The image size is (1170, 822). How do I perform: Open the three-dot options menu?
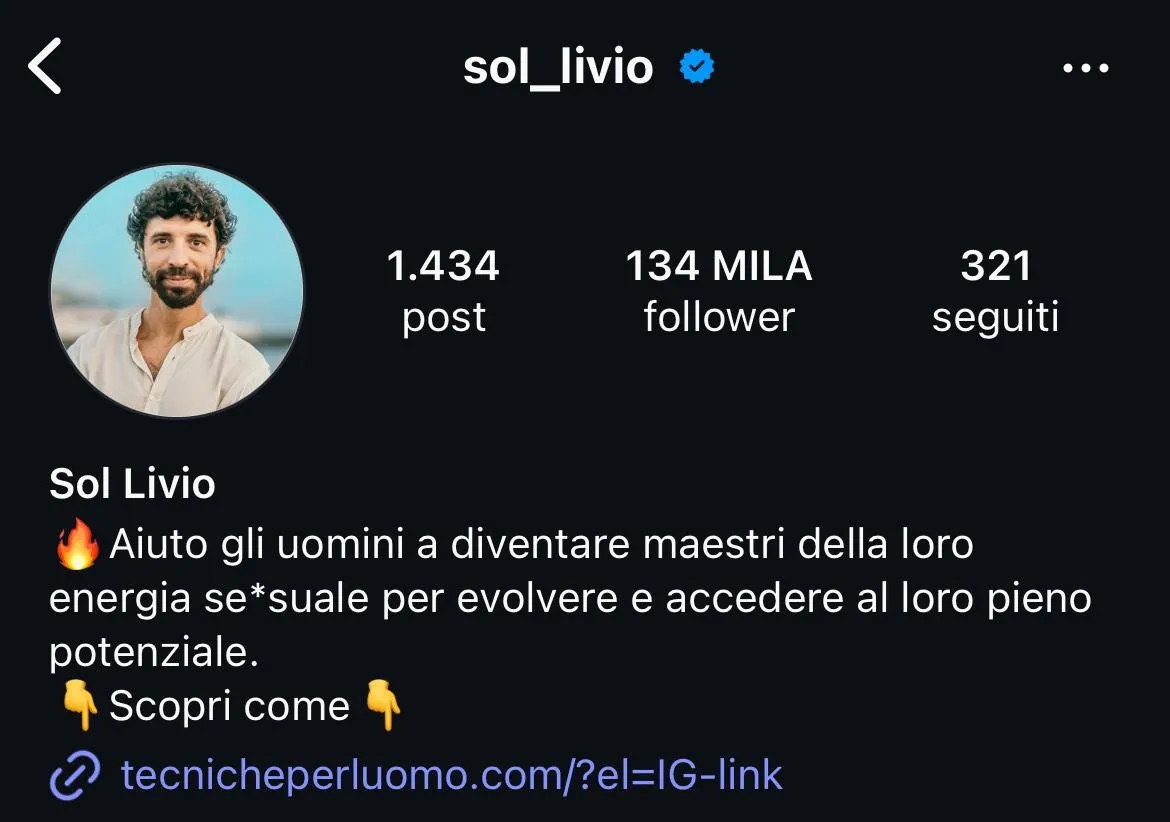click(x=1086, y=68)
